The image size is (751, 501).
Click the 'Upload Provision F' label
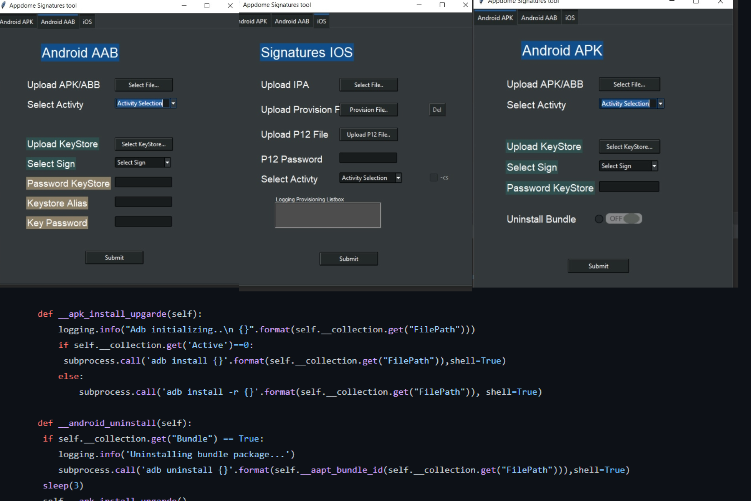pos(300,110)
